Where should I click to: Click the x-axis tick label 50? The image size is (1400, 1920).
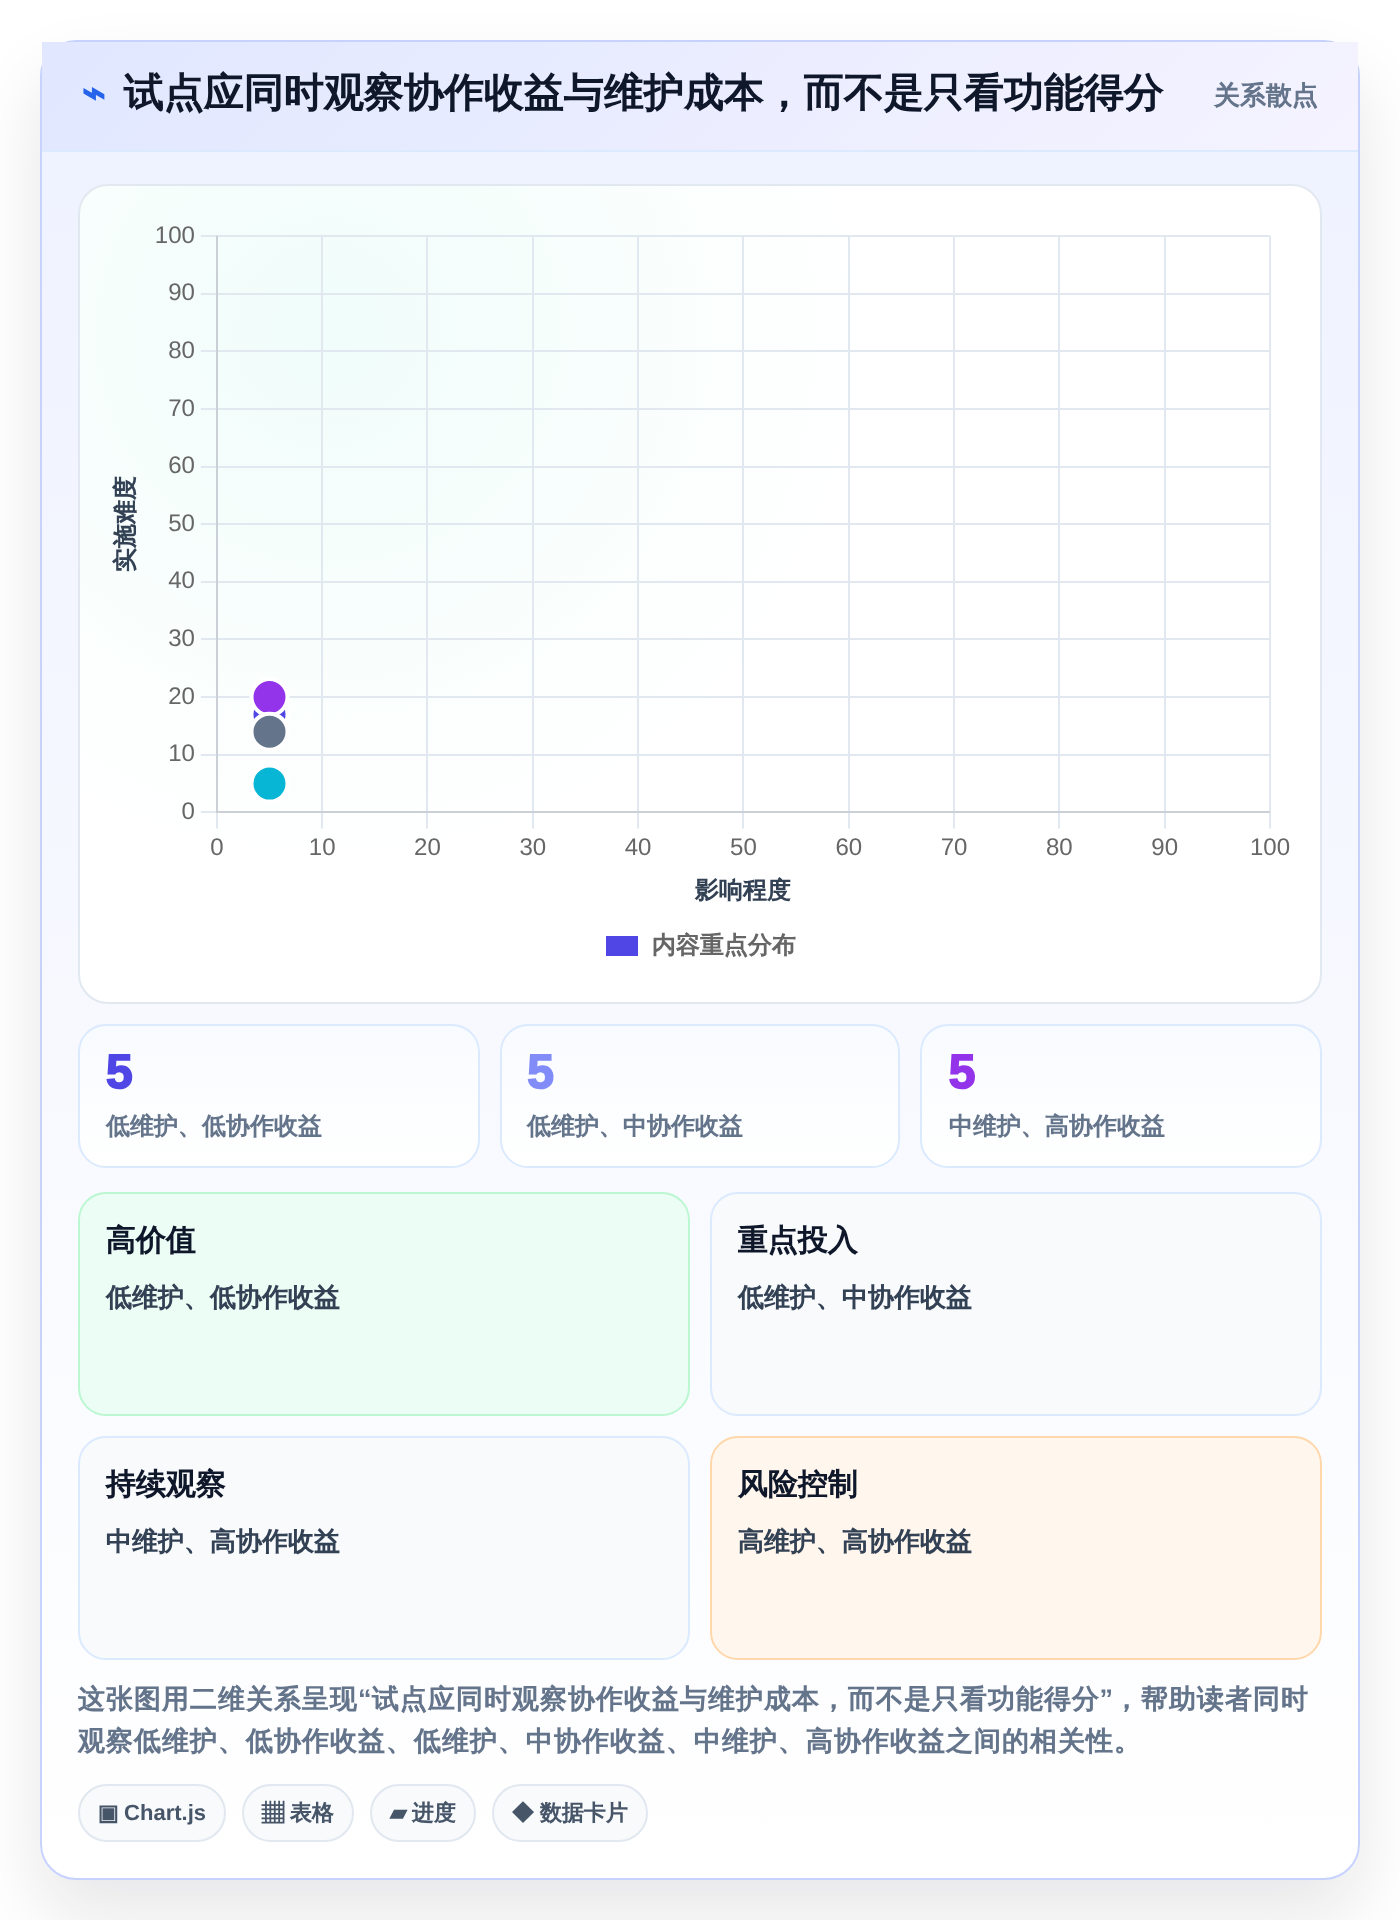click(743, 847)
